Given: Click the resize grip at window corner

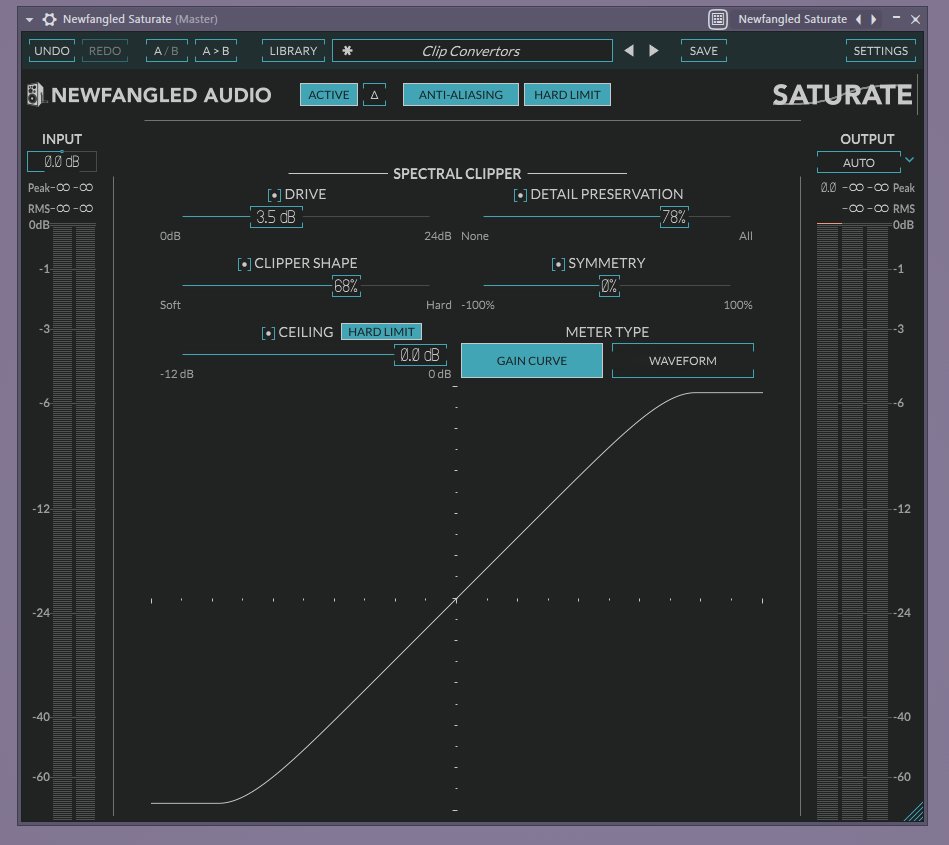Looking at the screenshot, I should (x=914, y=812).
